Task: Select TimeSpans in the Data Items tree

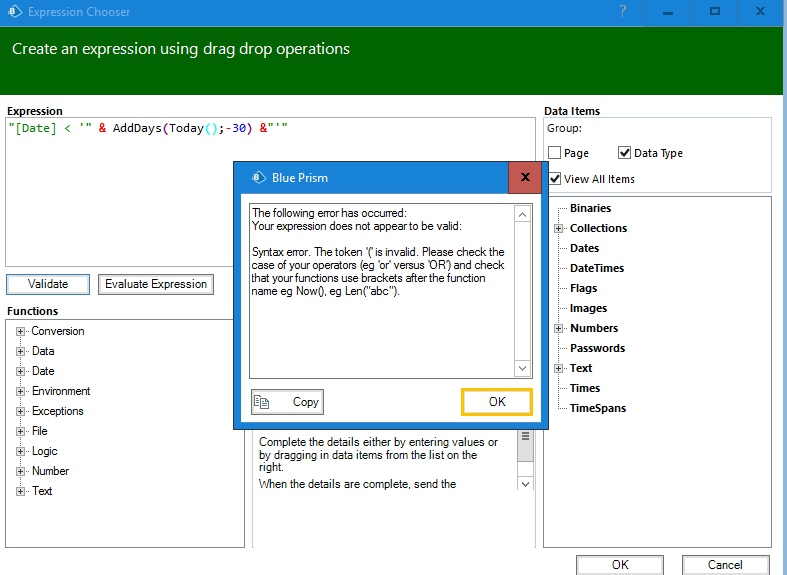Action: (x=598, y=408)
